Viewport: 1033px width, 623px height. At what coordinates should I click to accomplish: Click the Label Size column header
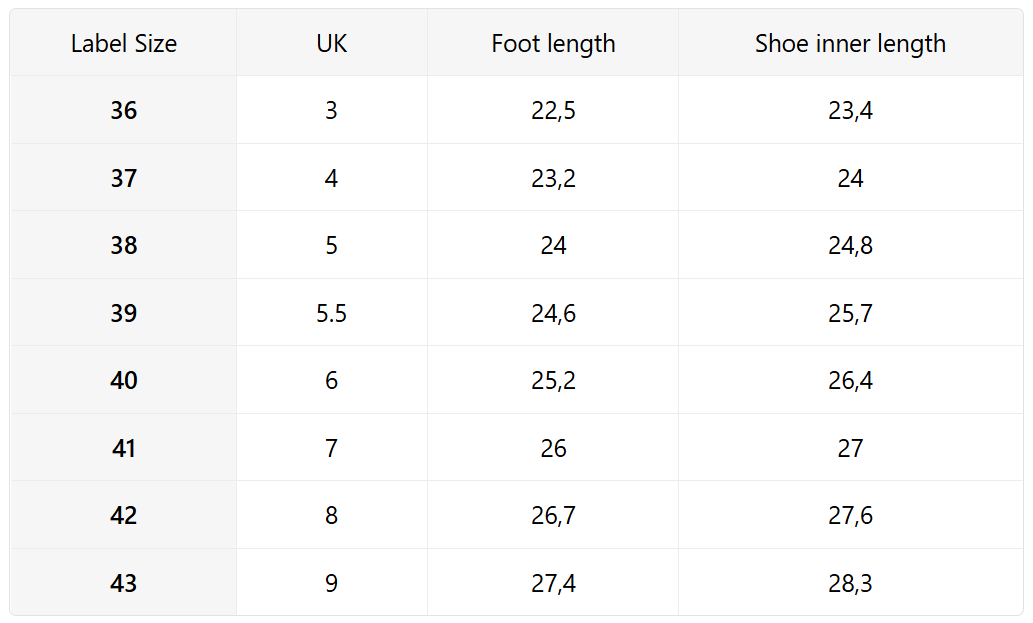click(x=124, y=44)
